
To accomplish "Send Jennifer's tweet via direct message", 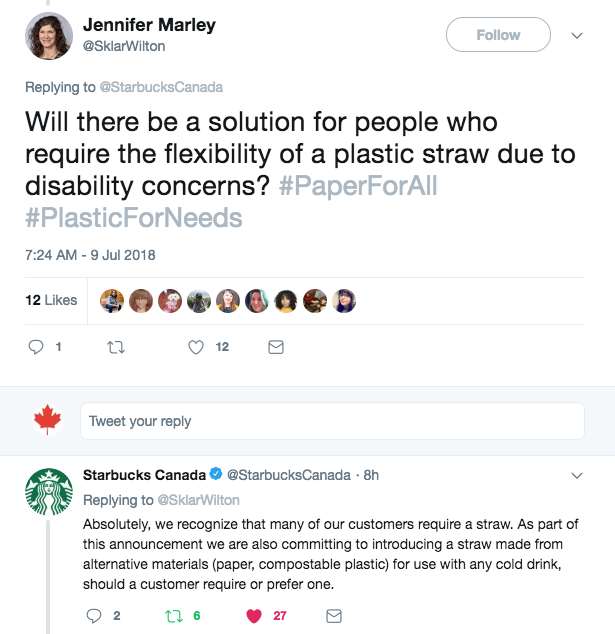I will 276,347.
